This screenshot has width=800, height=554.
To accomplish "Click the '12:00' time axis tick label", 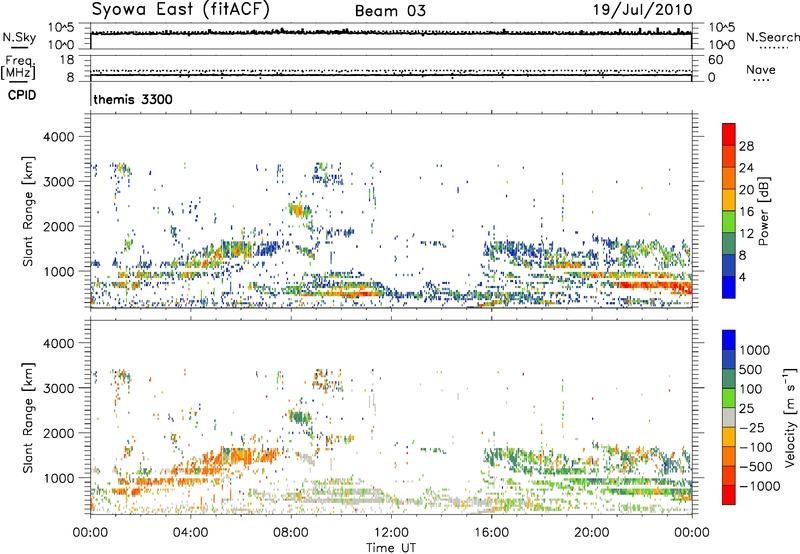I will tap(391, 533).
